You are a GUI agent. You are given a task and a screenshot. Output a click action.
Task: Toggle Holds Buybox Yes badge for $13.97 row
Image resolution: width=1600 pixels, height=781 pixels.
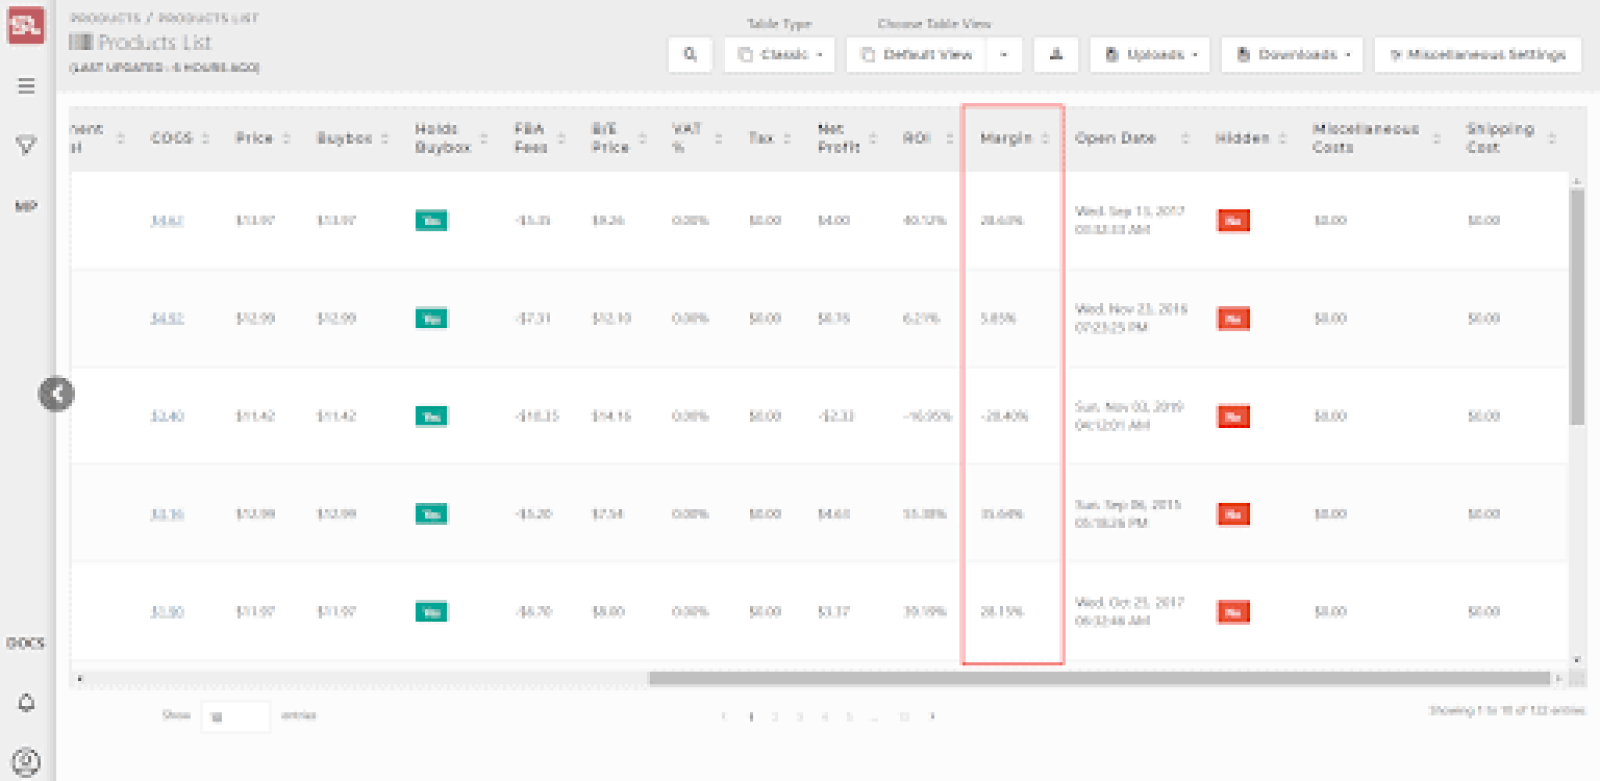(432, 221)
